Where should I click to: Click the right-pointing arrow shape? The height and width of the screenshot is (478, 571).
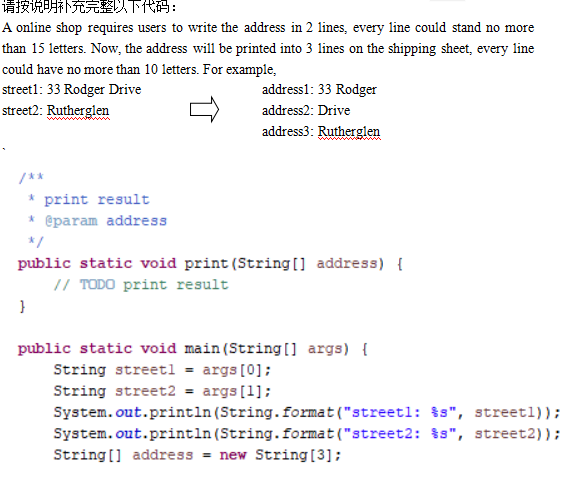pyautogui.click(x=204, y=109)
